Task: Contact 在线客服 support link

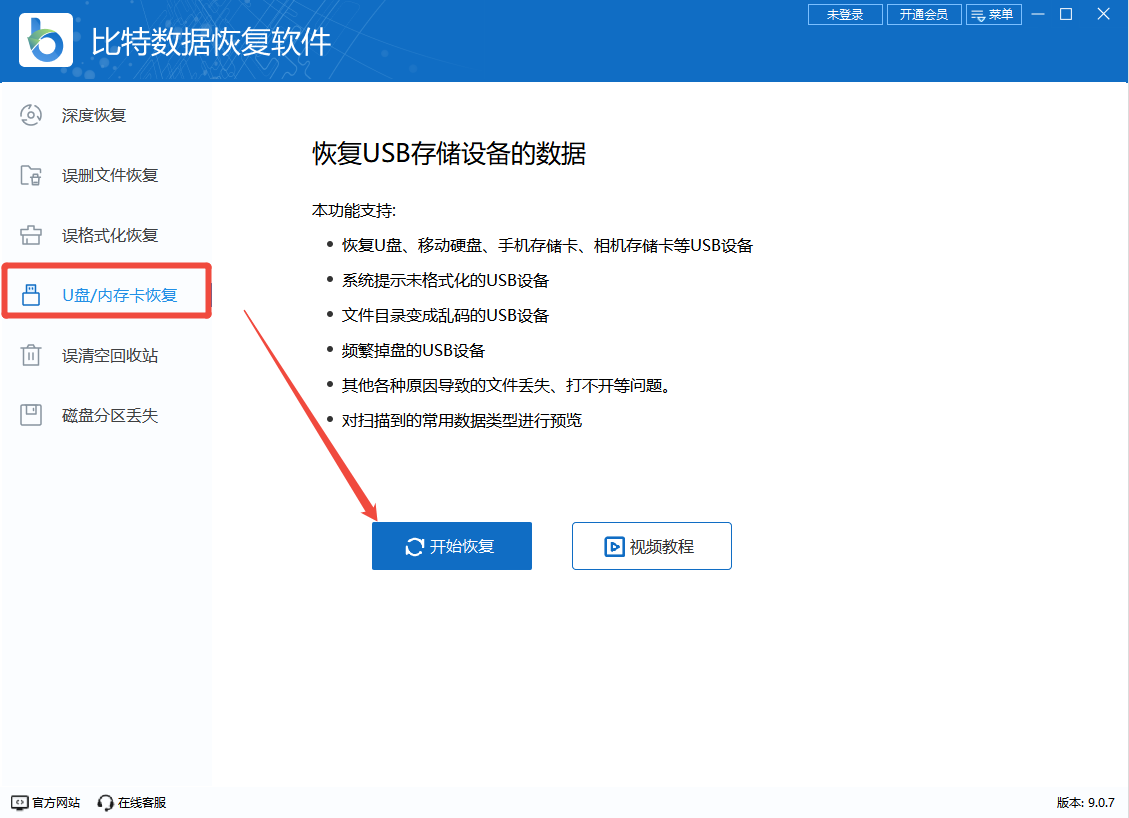Action: 132,802
